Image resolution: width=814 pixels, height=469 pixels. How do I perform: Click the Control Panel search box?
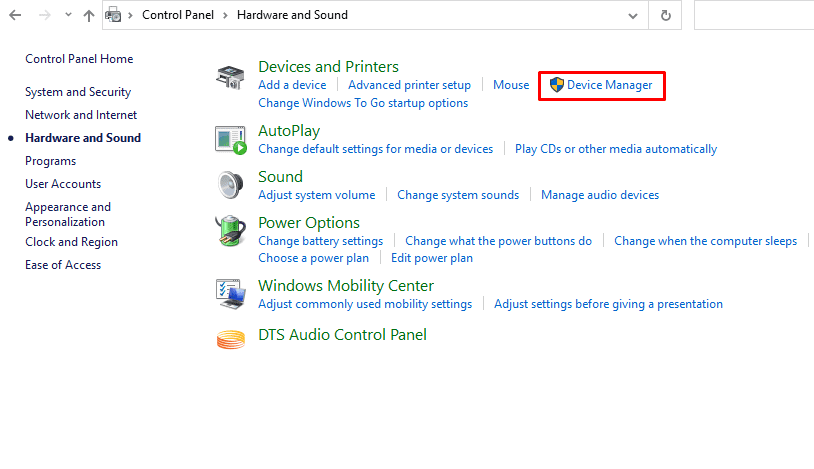point(754,16)
